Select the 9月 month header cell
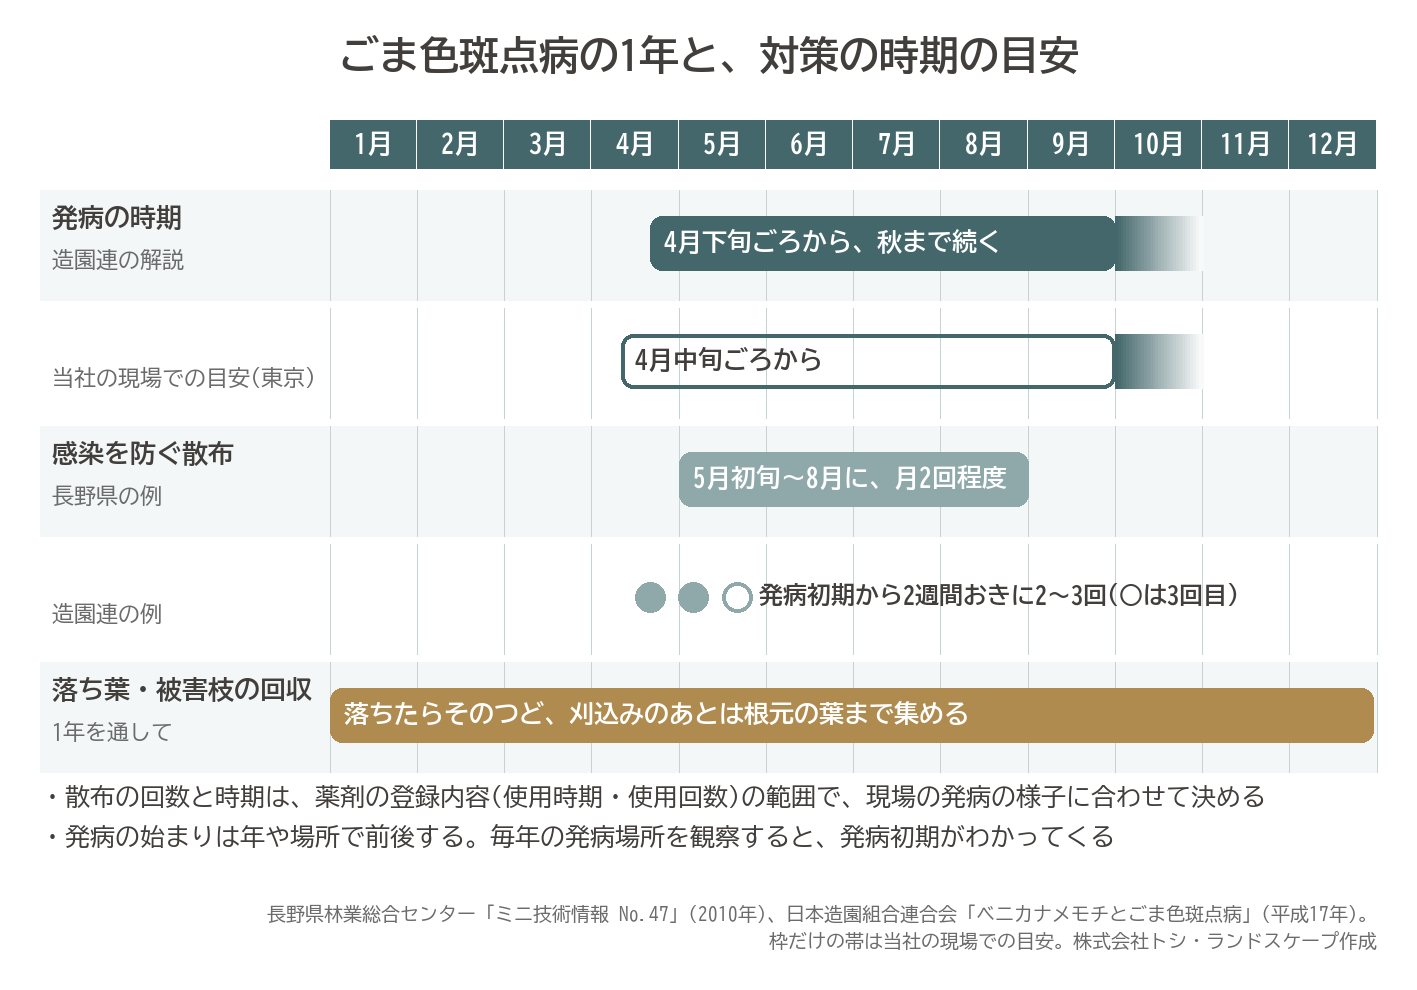The height and width of the screenshot is (990, 1417). pyautogui.click(x=1071, y=144)
